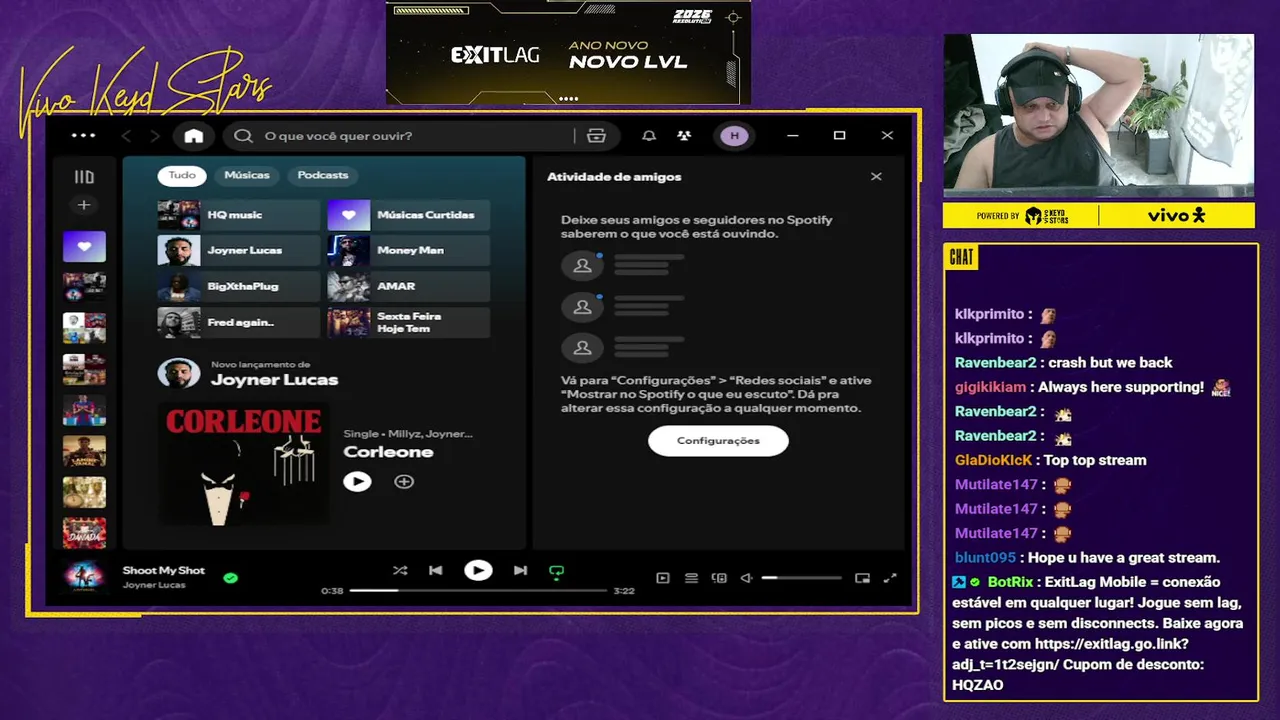Open the Spotify three-dot menu

[x=84, y=135]
